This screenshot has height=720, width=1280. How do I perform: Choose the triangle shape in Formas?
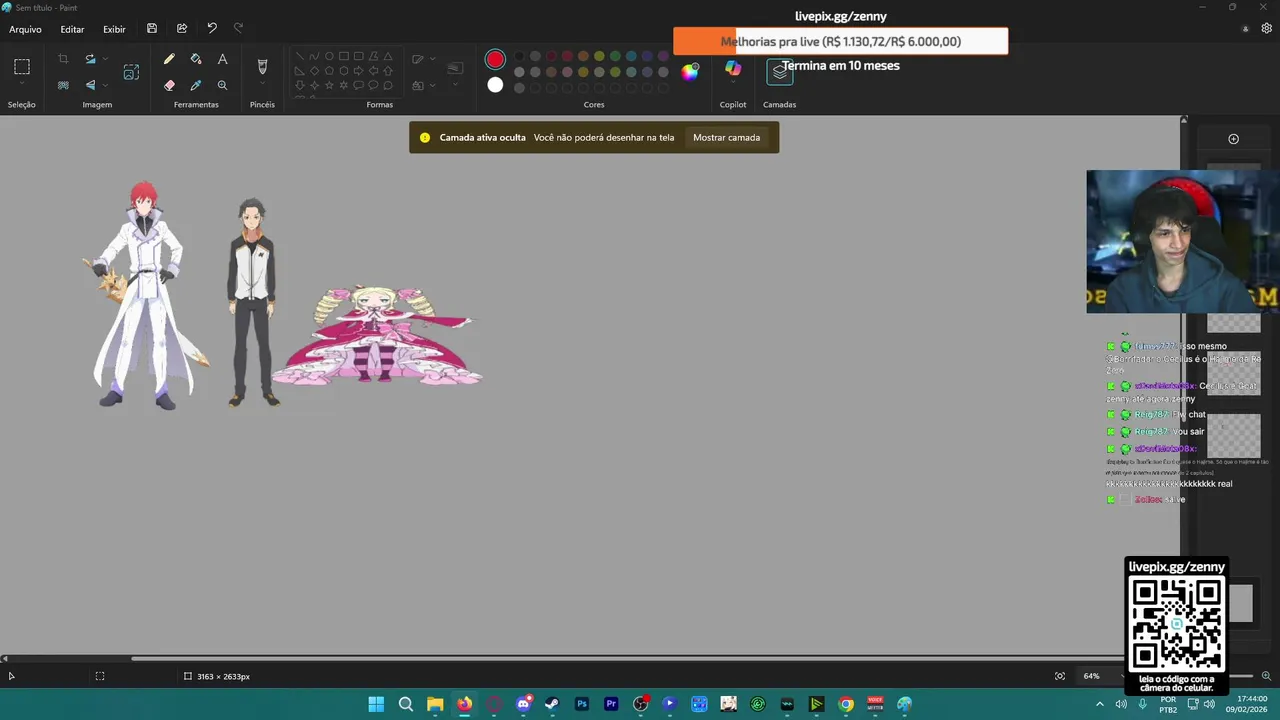tap(388, 56)
